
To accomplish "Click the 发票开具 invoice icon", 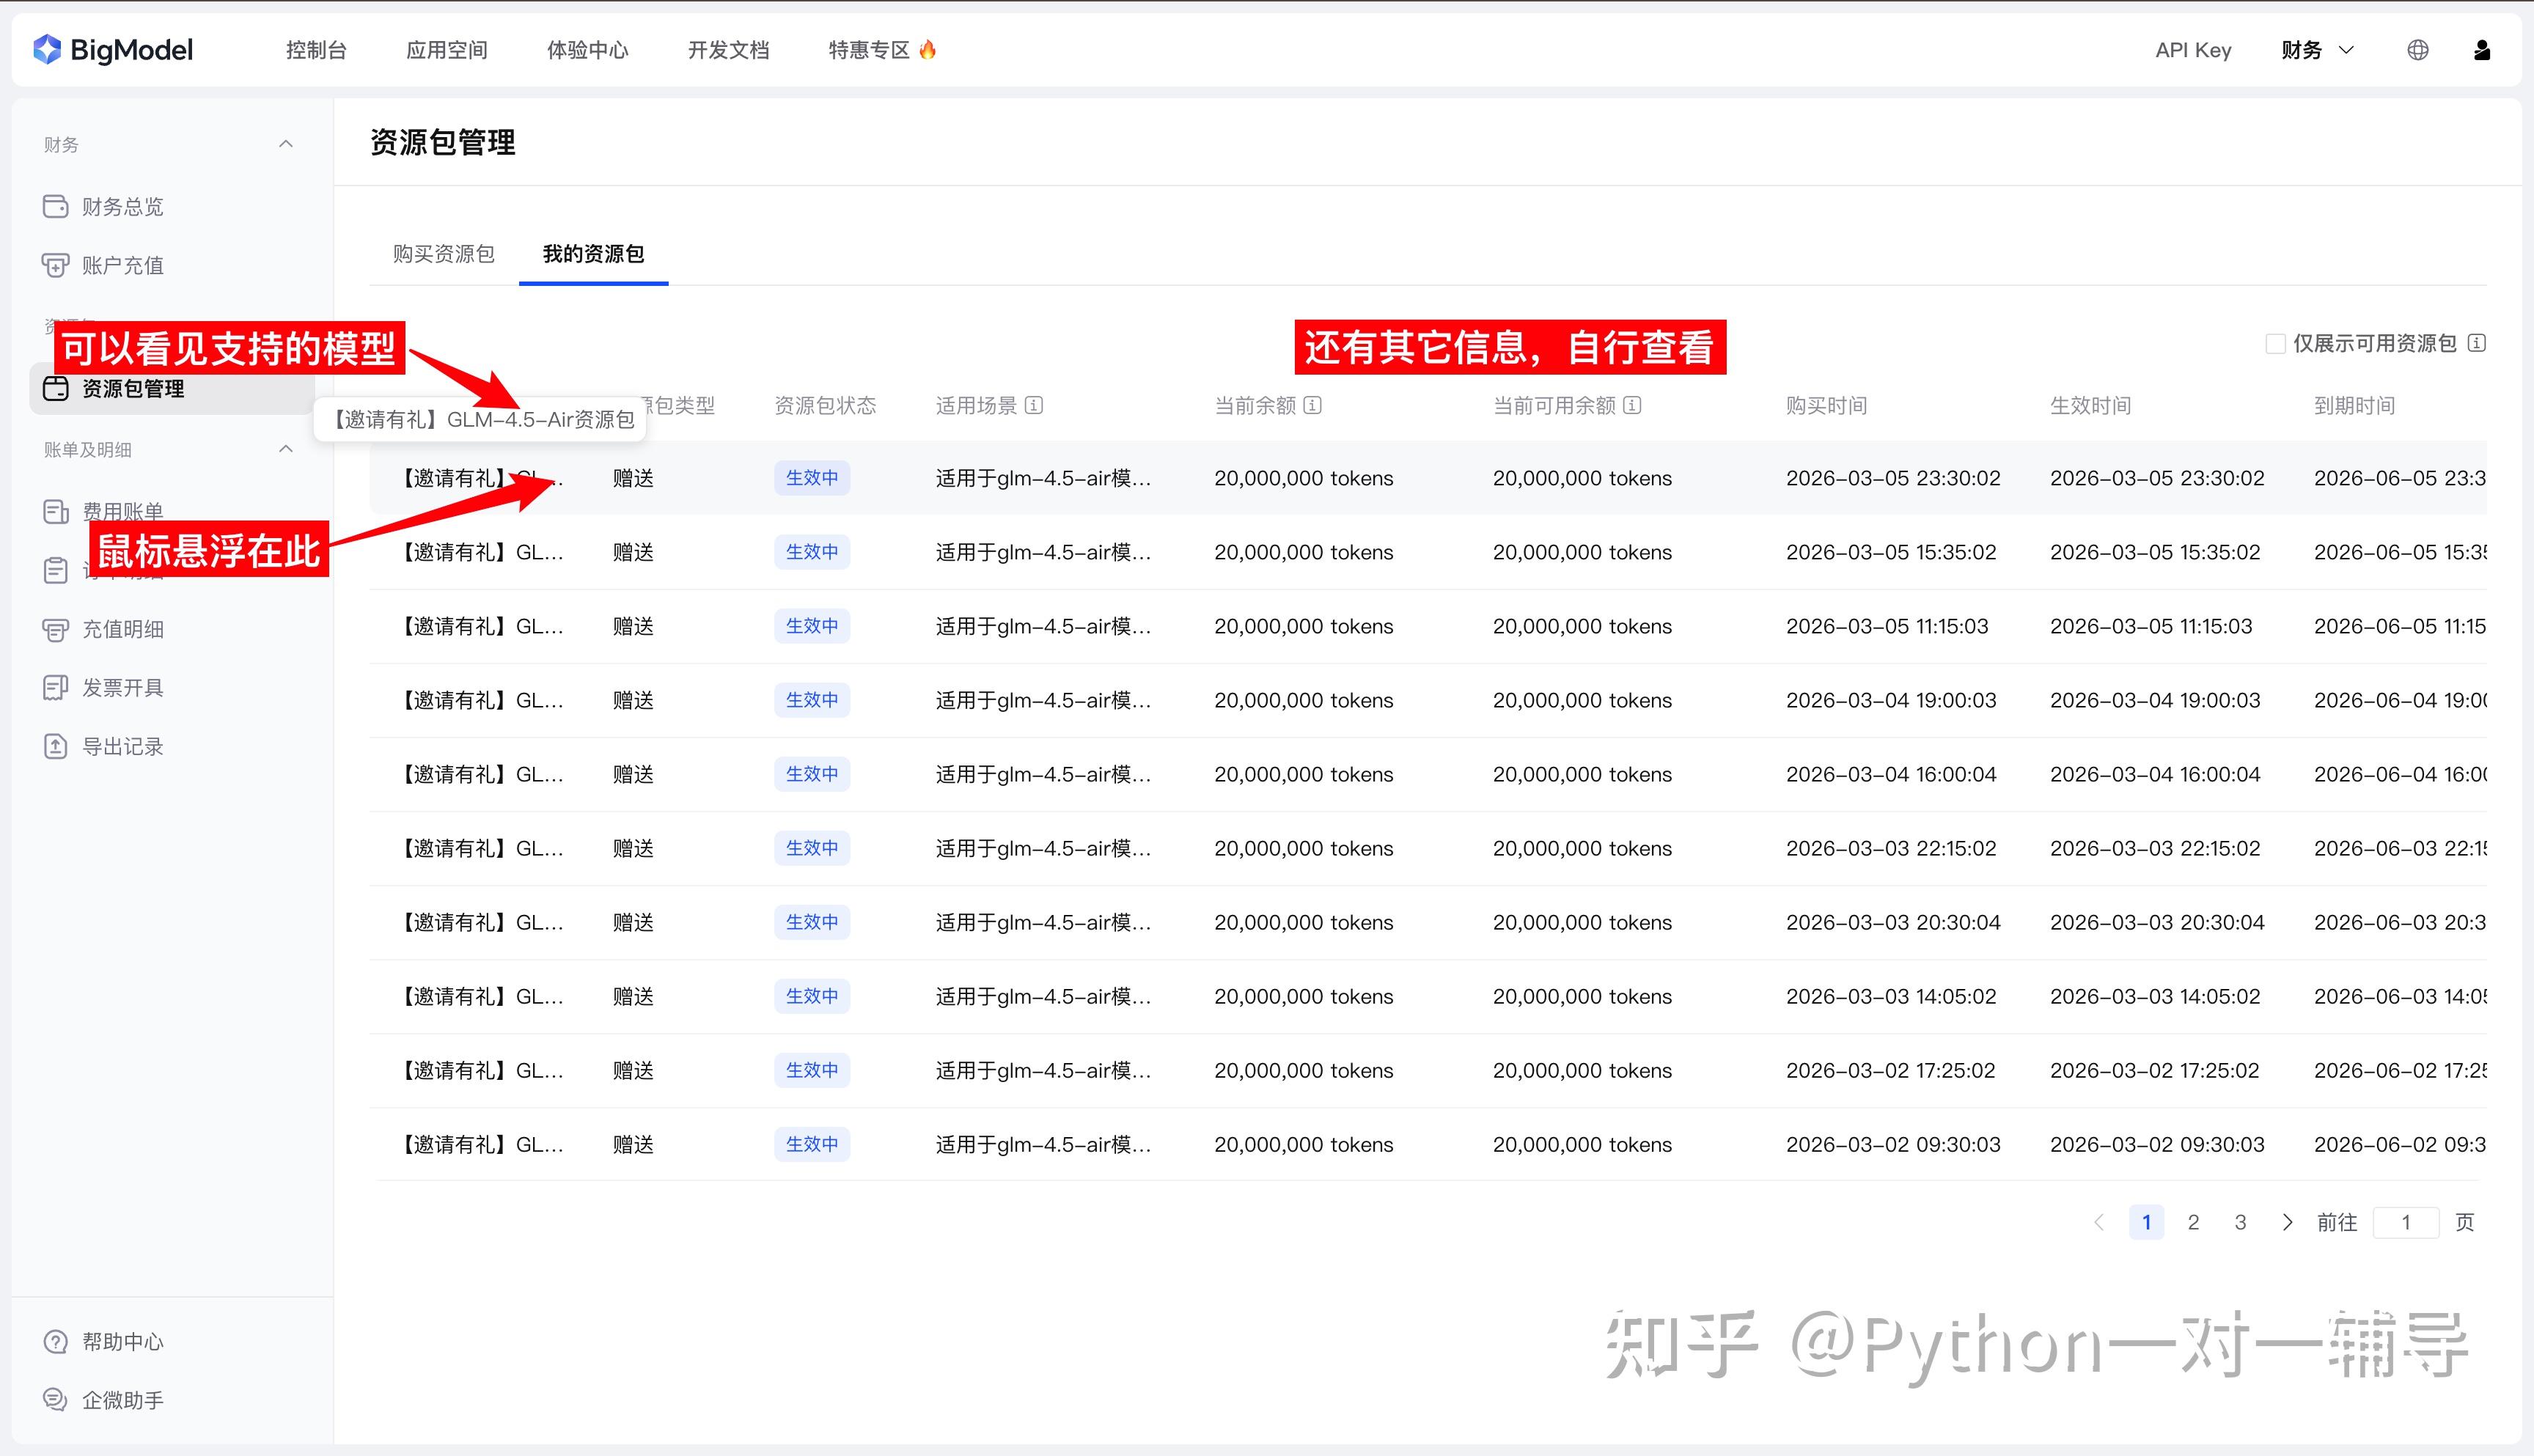I will click(56, 688).
